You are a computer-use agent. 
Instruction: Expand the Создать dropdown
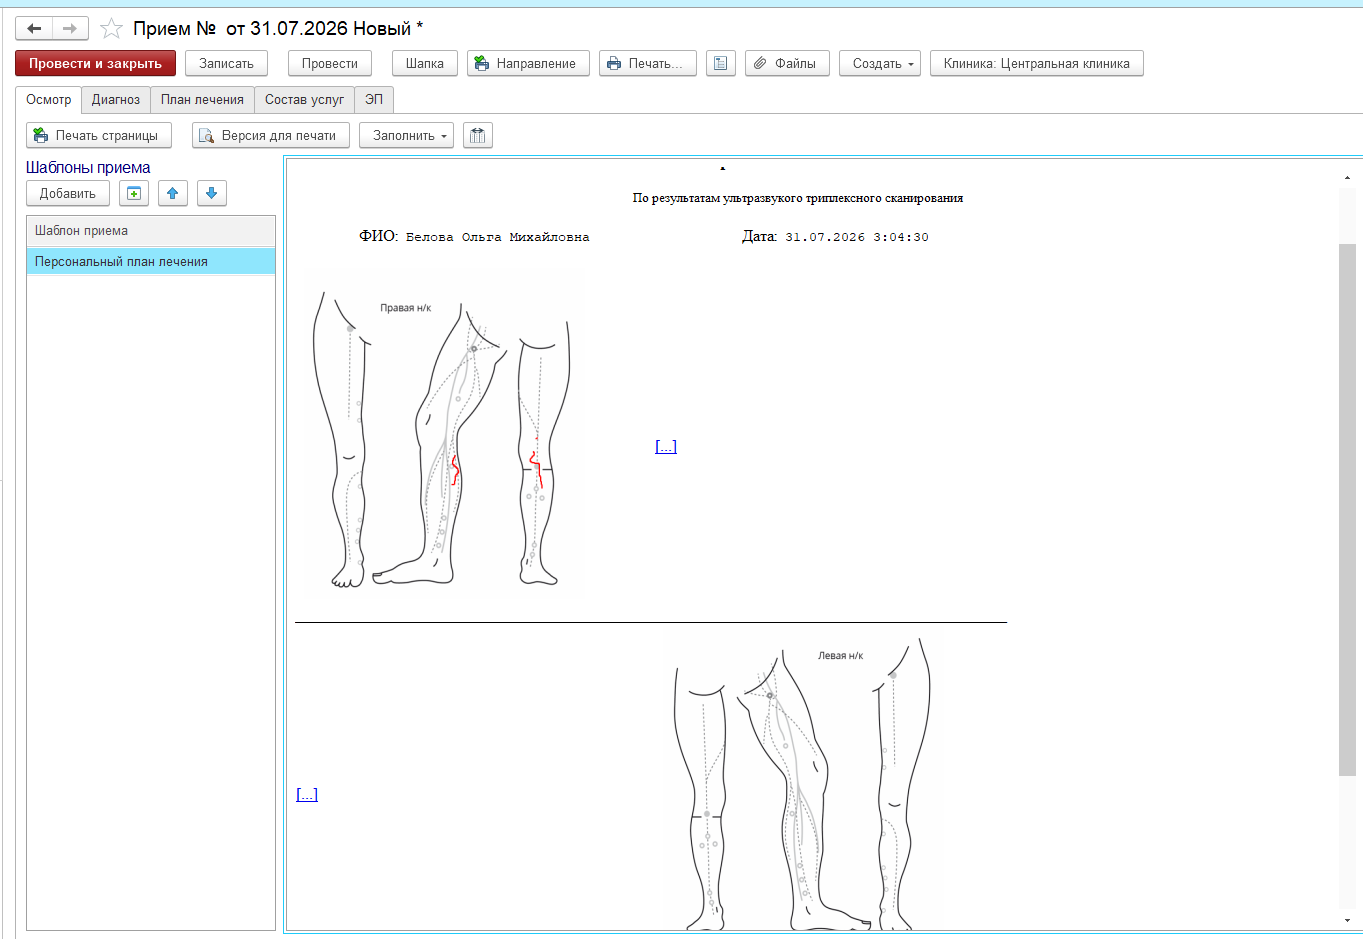(880, 63)
